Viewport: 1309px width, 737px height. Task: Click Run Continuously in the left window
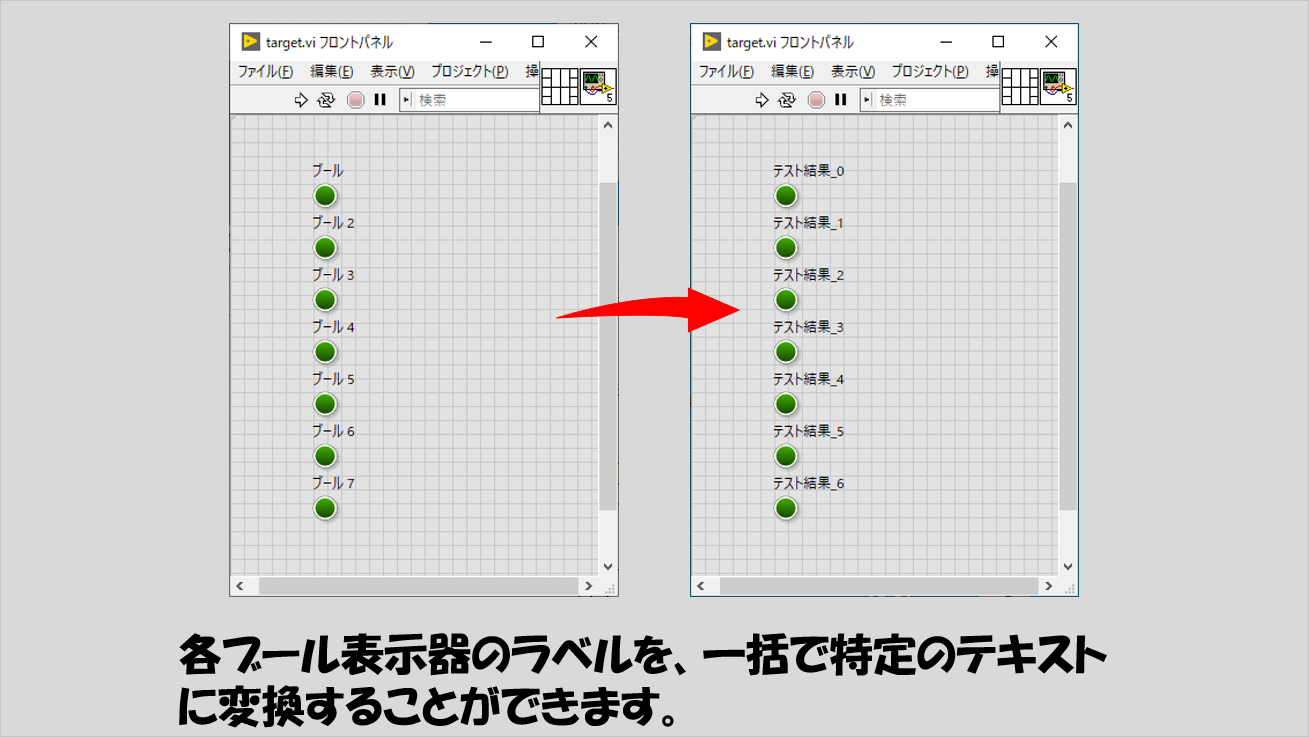[x=326, y=100]
